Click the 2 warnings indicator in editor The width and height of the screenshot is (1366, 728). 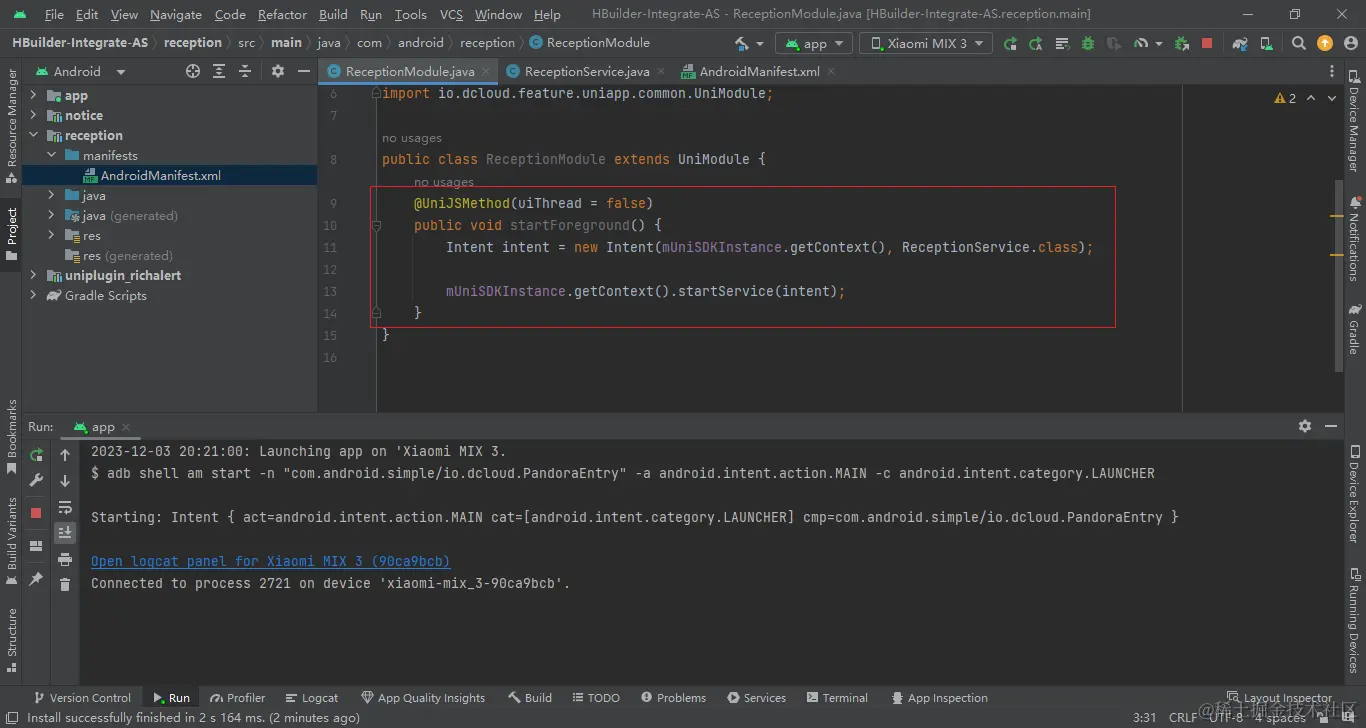[1285, 98]
